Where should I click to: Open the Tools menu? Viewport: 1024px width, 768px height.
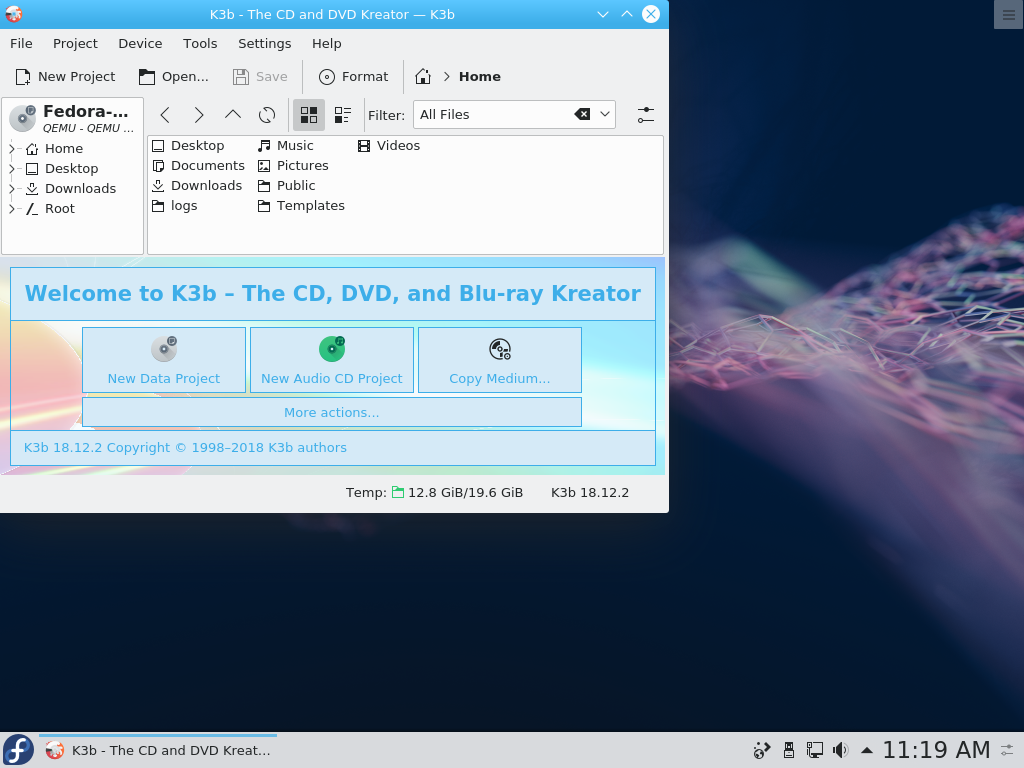[200, 43]
